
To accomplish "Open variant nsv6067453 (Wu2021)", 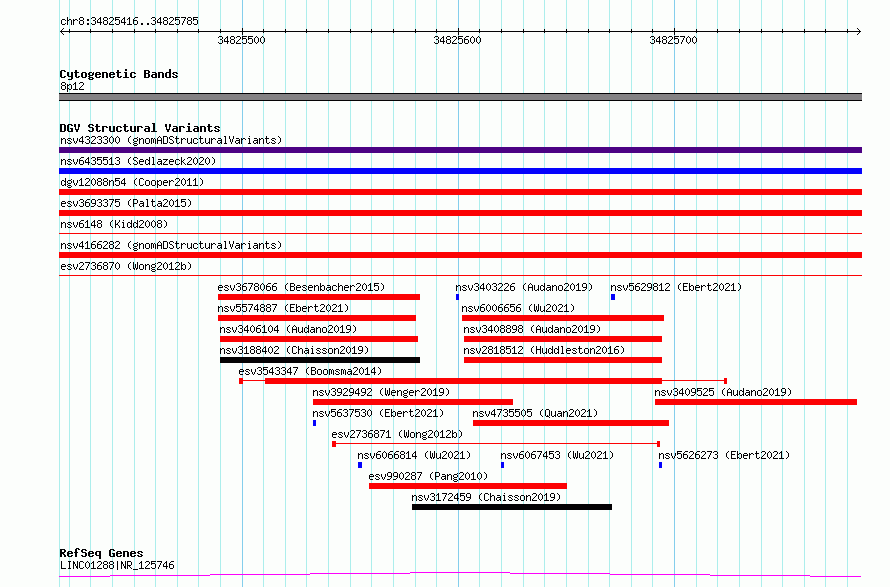I will 557,455.
